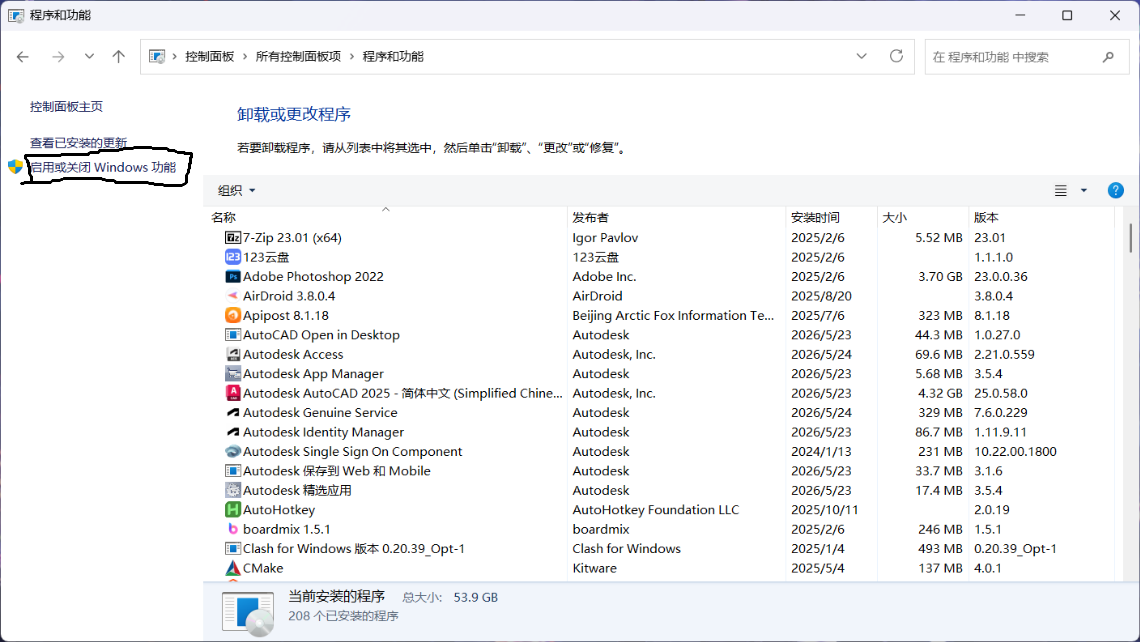
Task: Open 启用或关闭 Windows 功能 link
Action: [103, 167]
